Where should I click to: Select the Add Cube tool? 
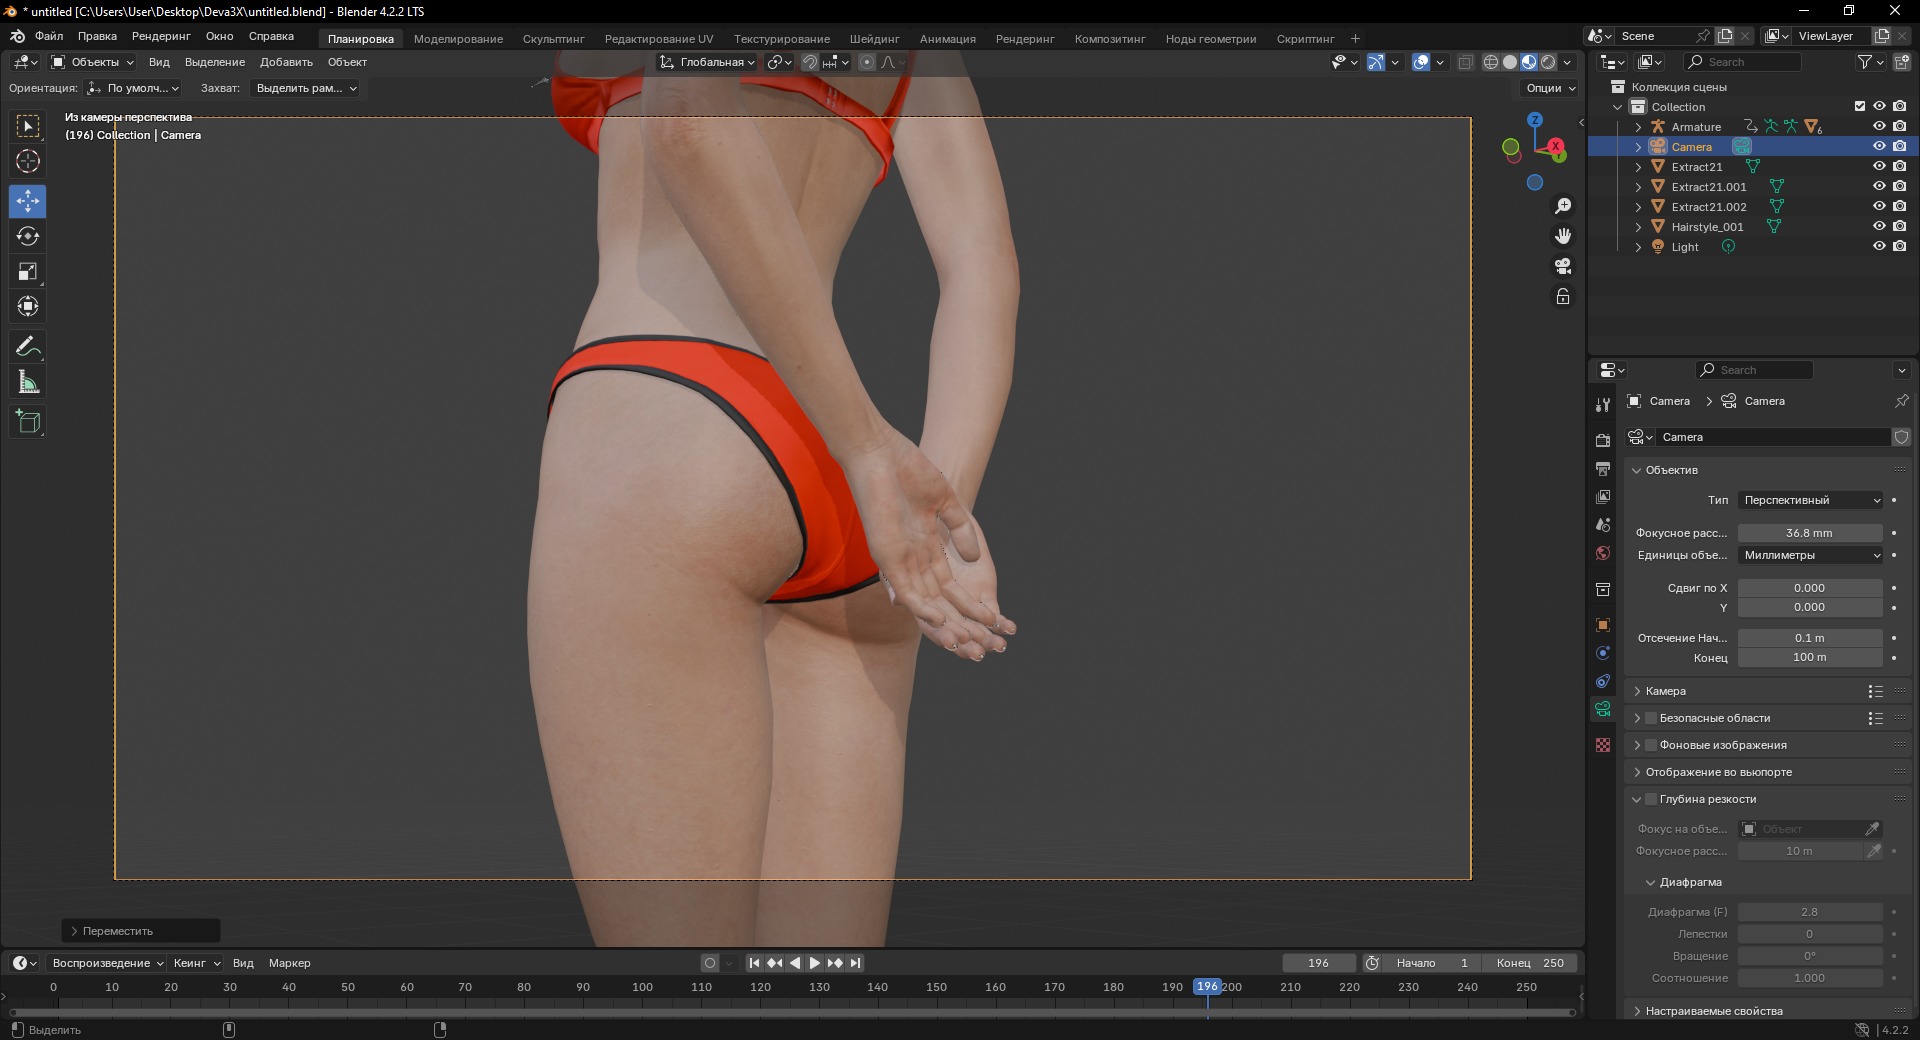point(28,422)
